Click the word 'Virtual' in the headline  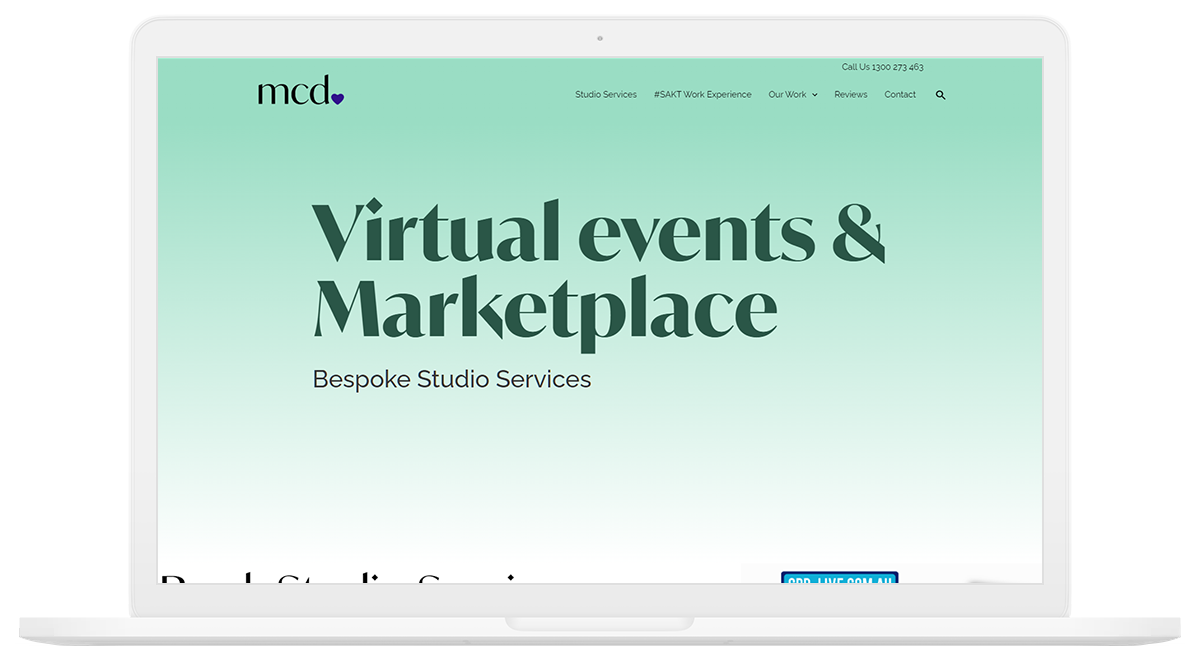point(435,231)
